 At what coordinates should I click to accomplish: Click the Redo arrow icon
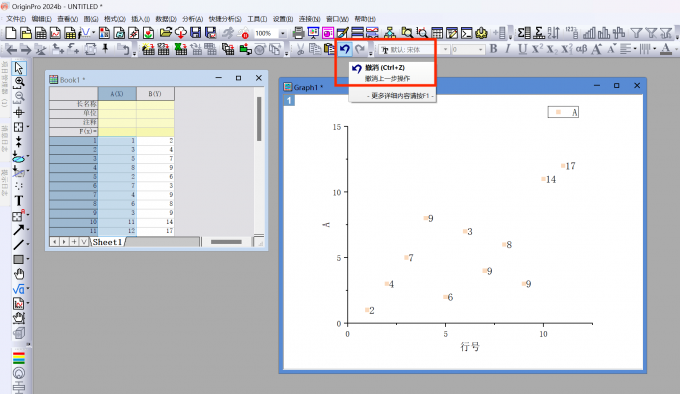[360, 49]
